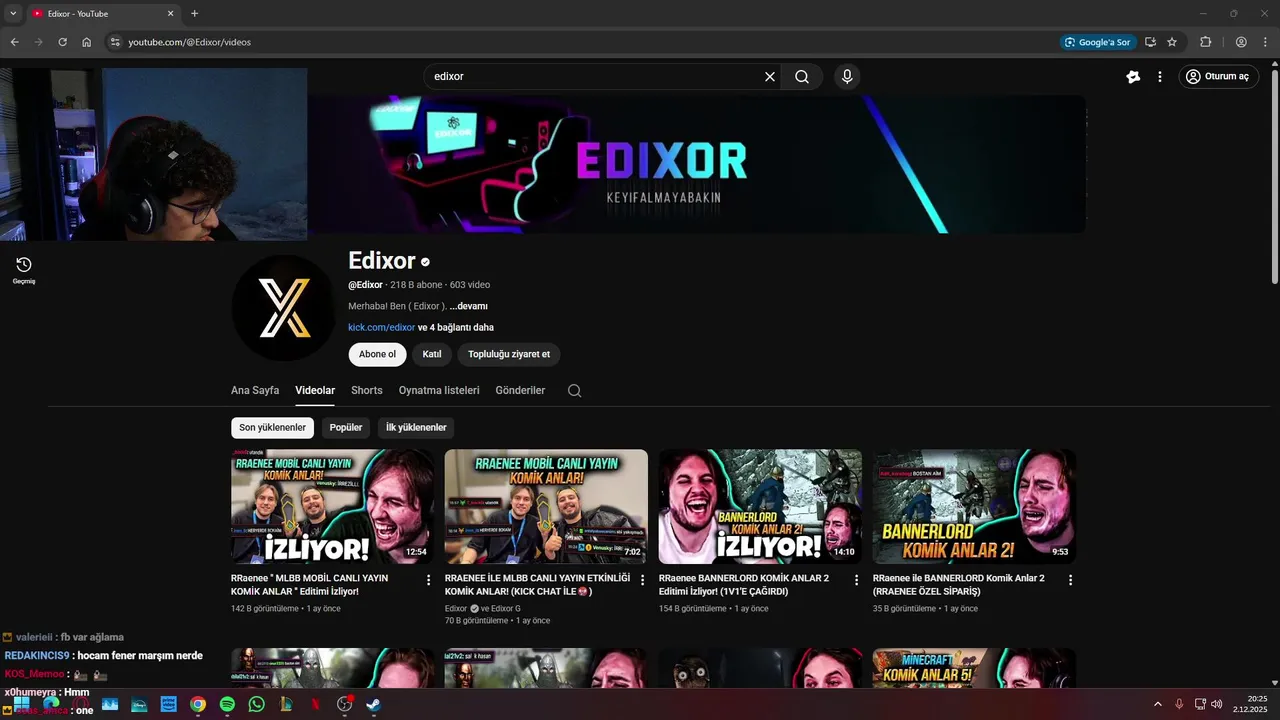The image size is (1280, 720).
Task: Start voice search with the microphone icon
Action: pyautogui.click(x=847, y=77)
